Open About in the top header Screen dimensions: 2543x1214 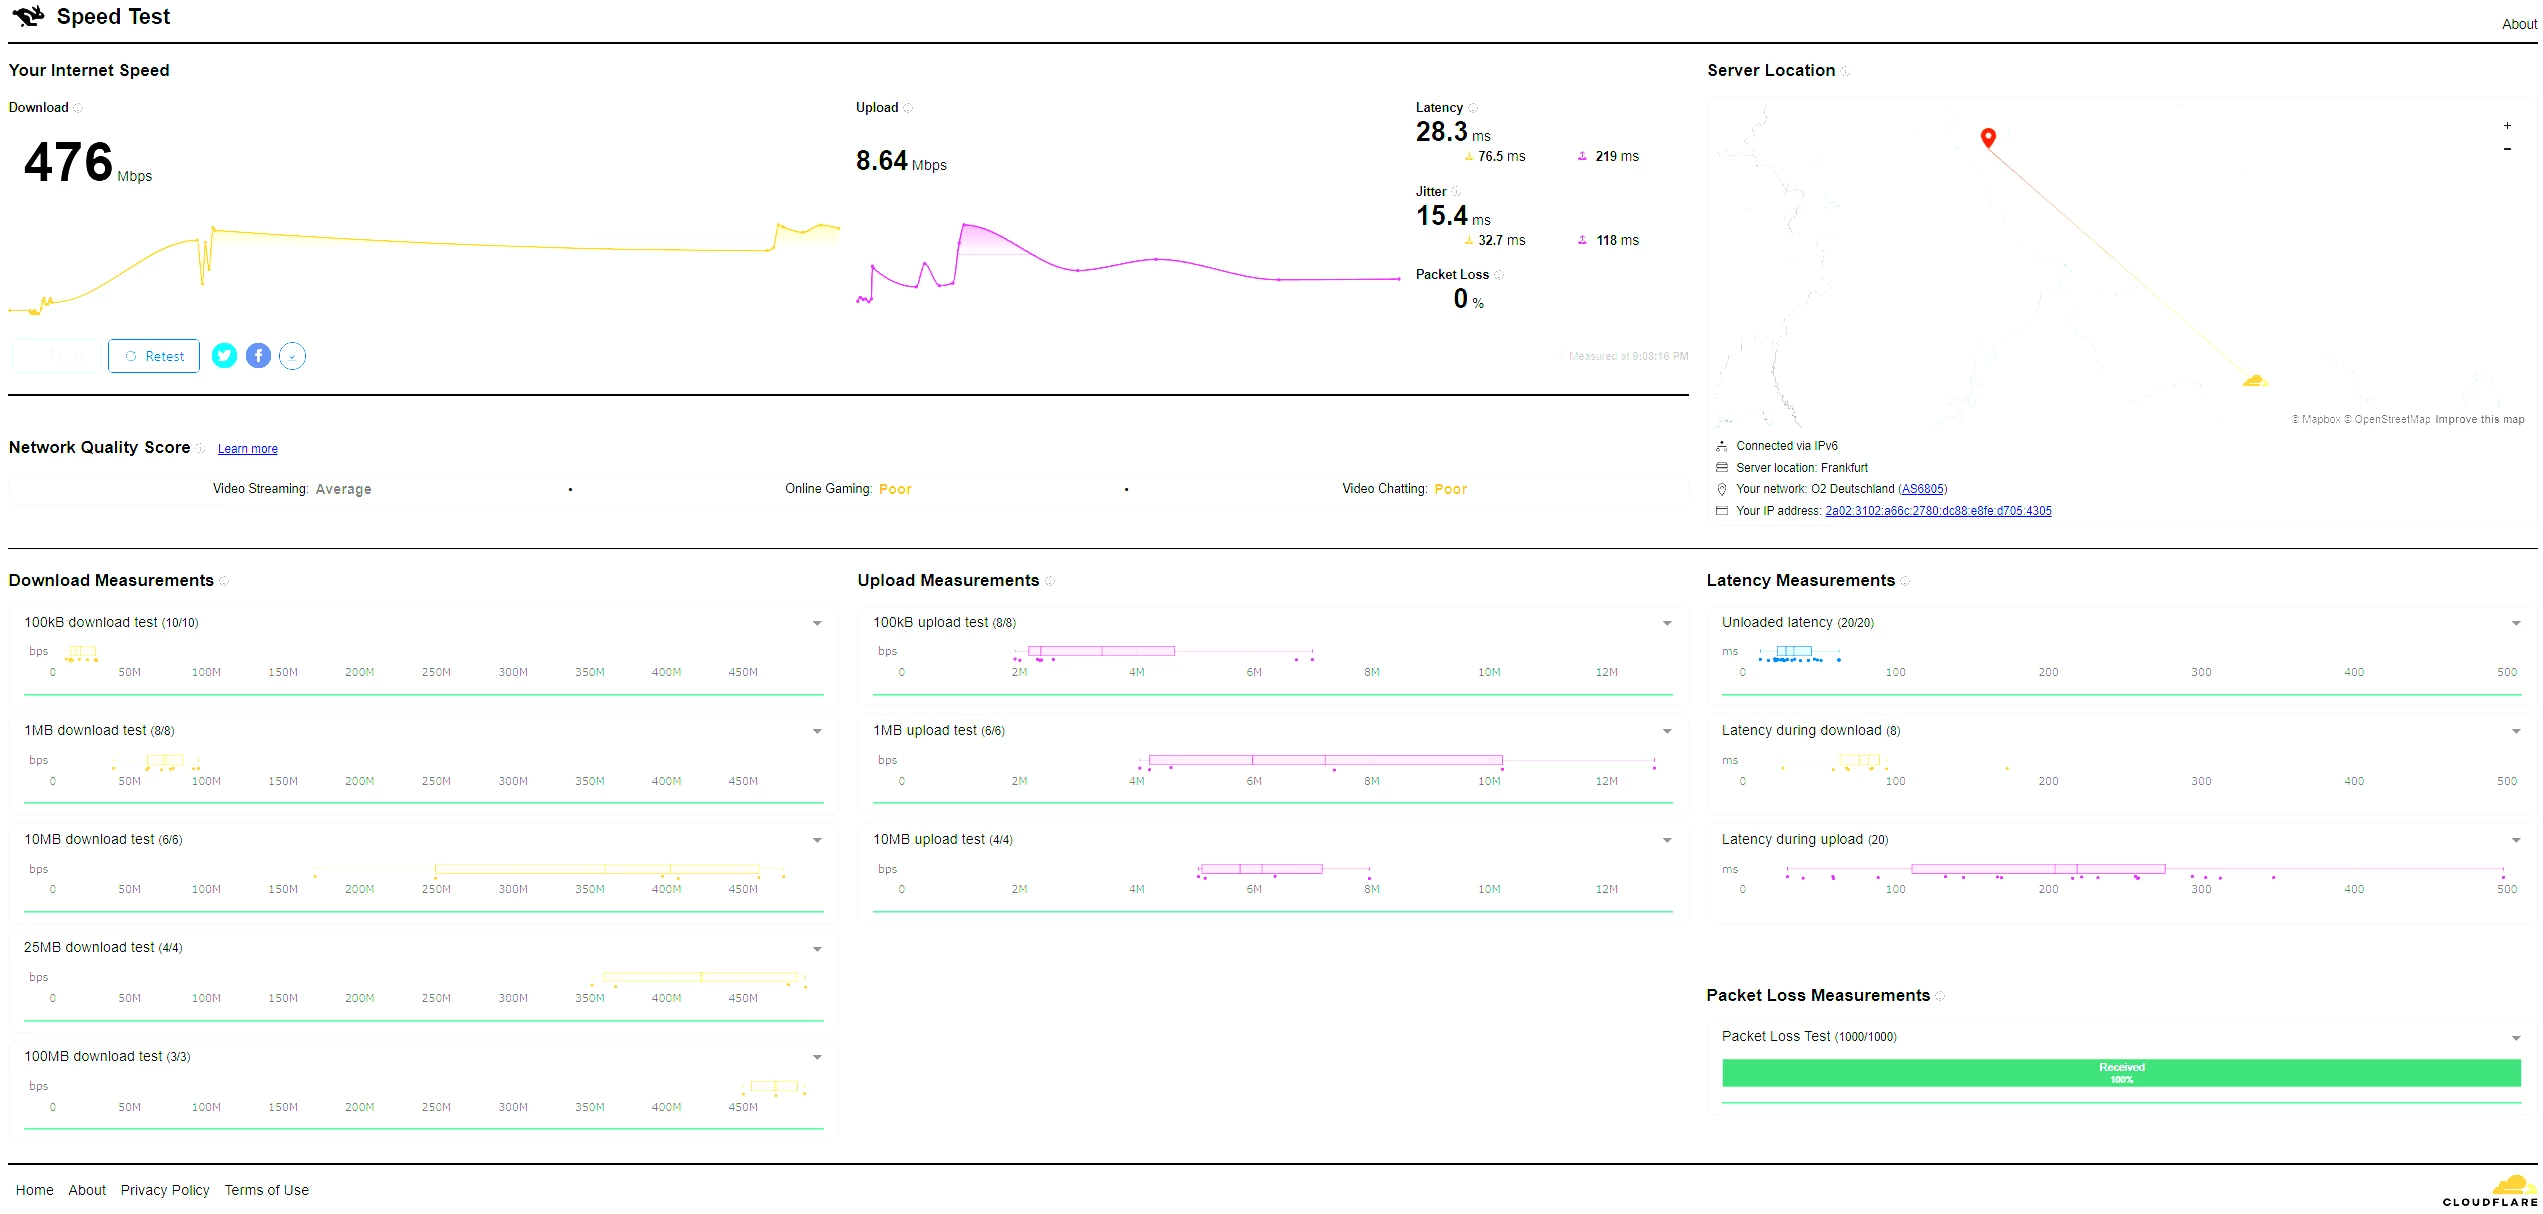tap(2518, 24)
